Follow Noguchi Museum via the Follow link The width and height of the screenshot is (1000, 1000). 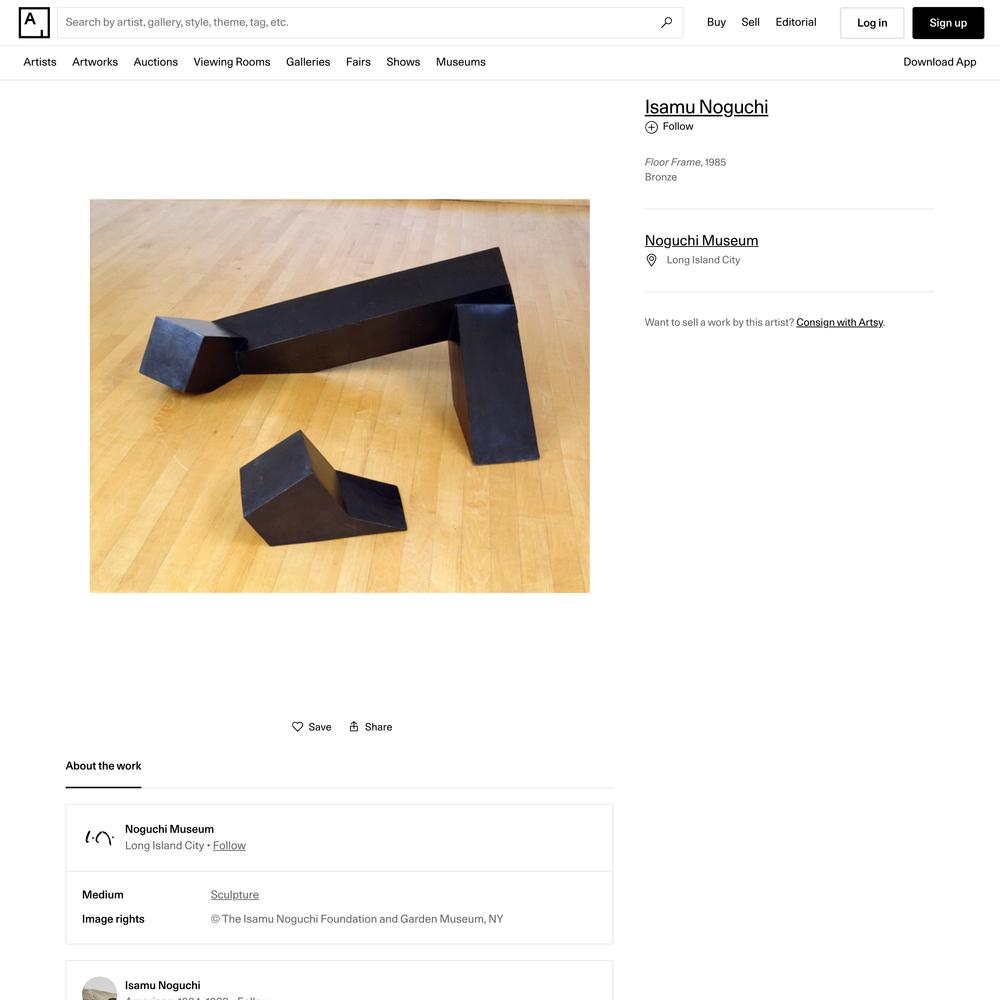[229, 846]
